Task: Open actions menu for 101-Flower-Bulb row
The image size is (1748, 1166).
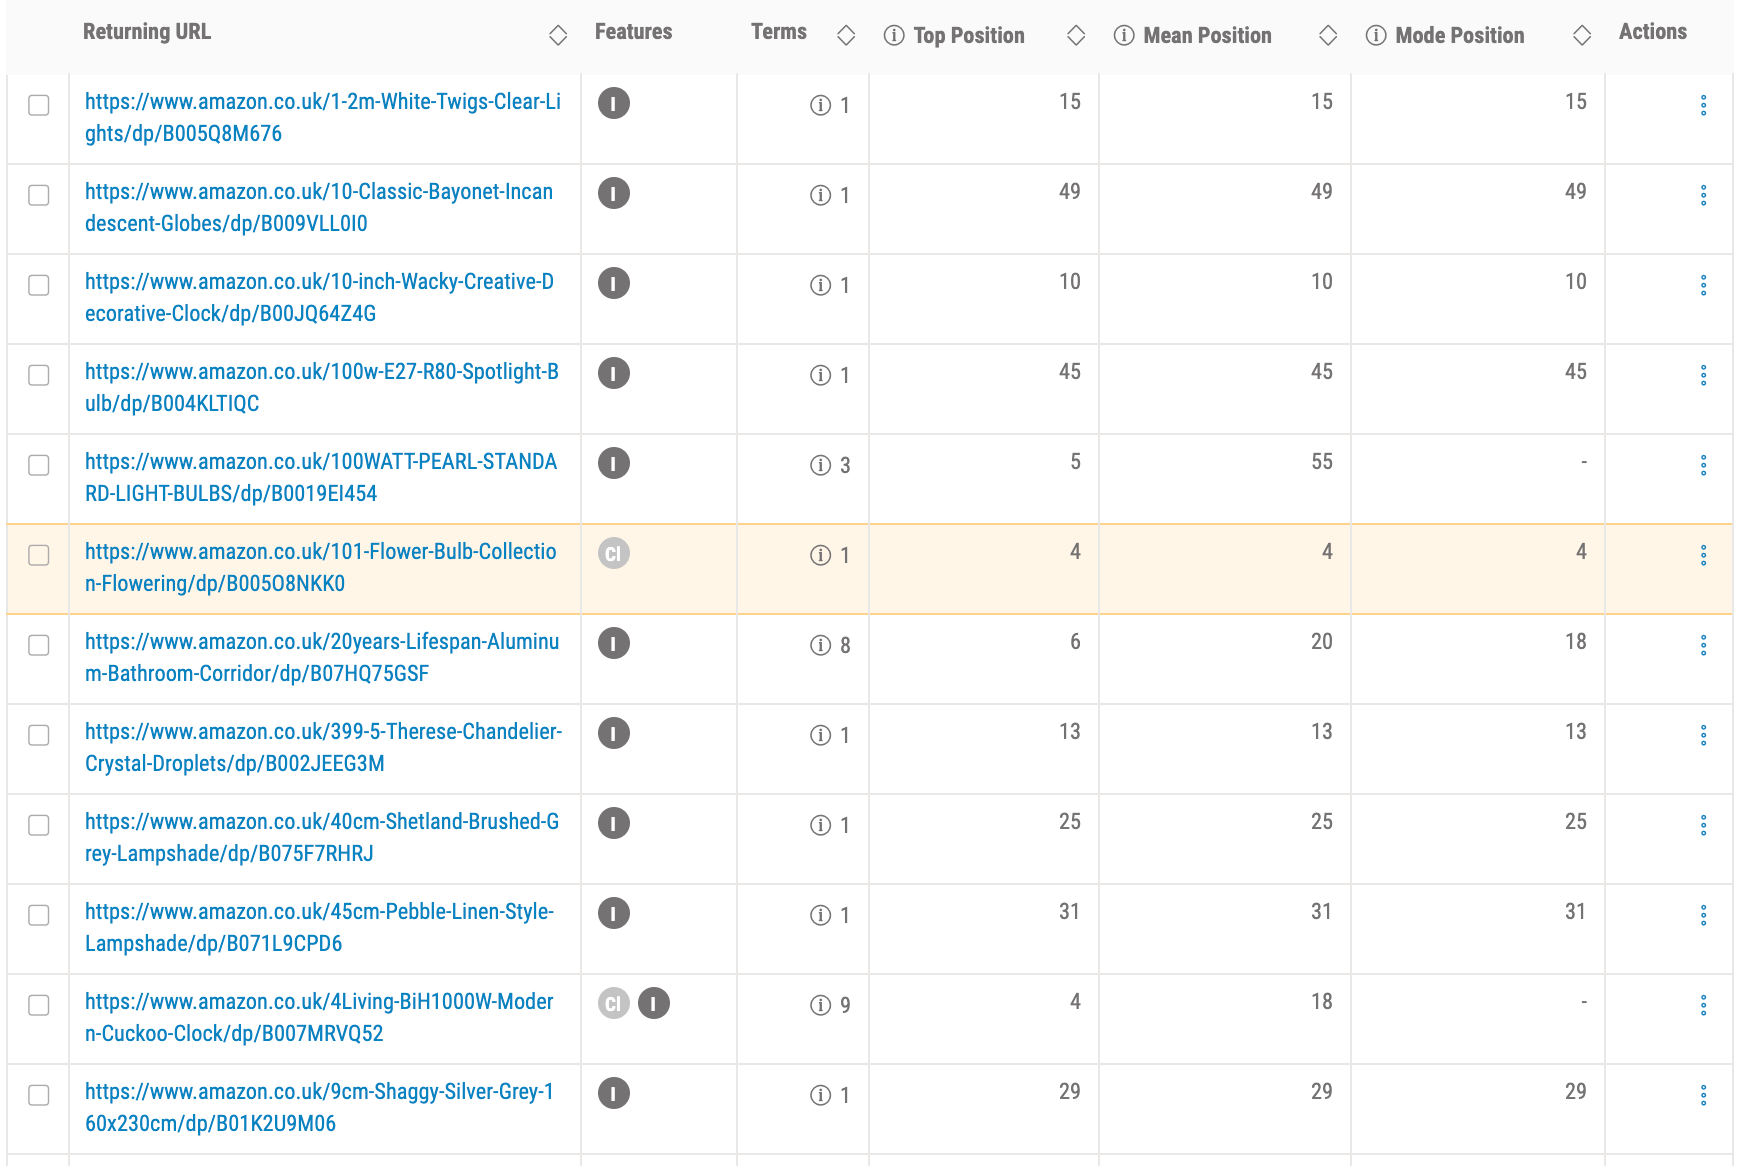Action: pyautogui.click(x=1703, y=555)
